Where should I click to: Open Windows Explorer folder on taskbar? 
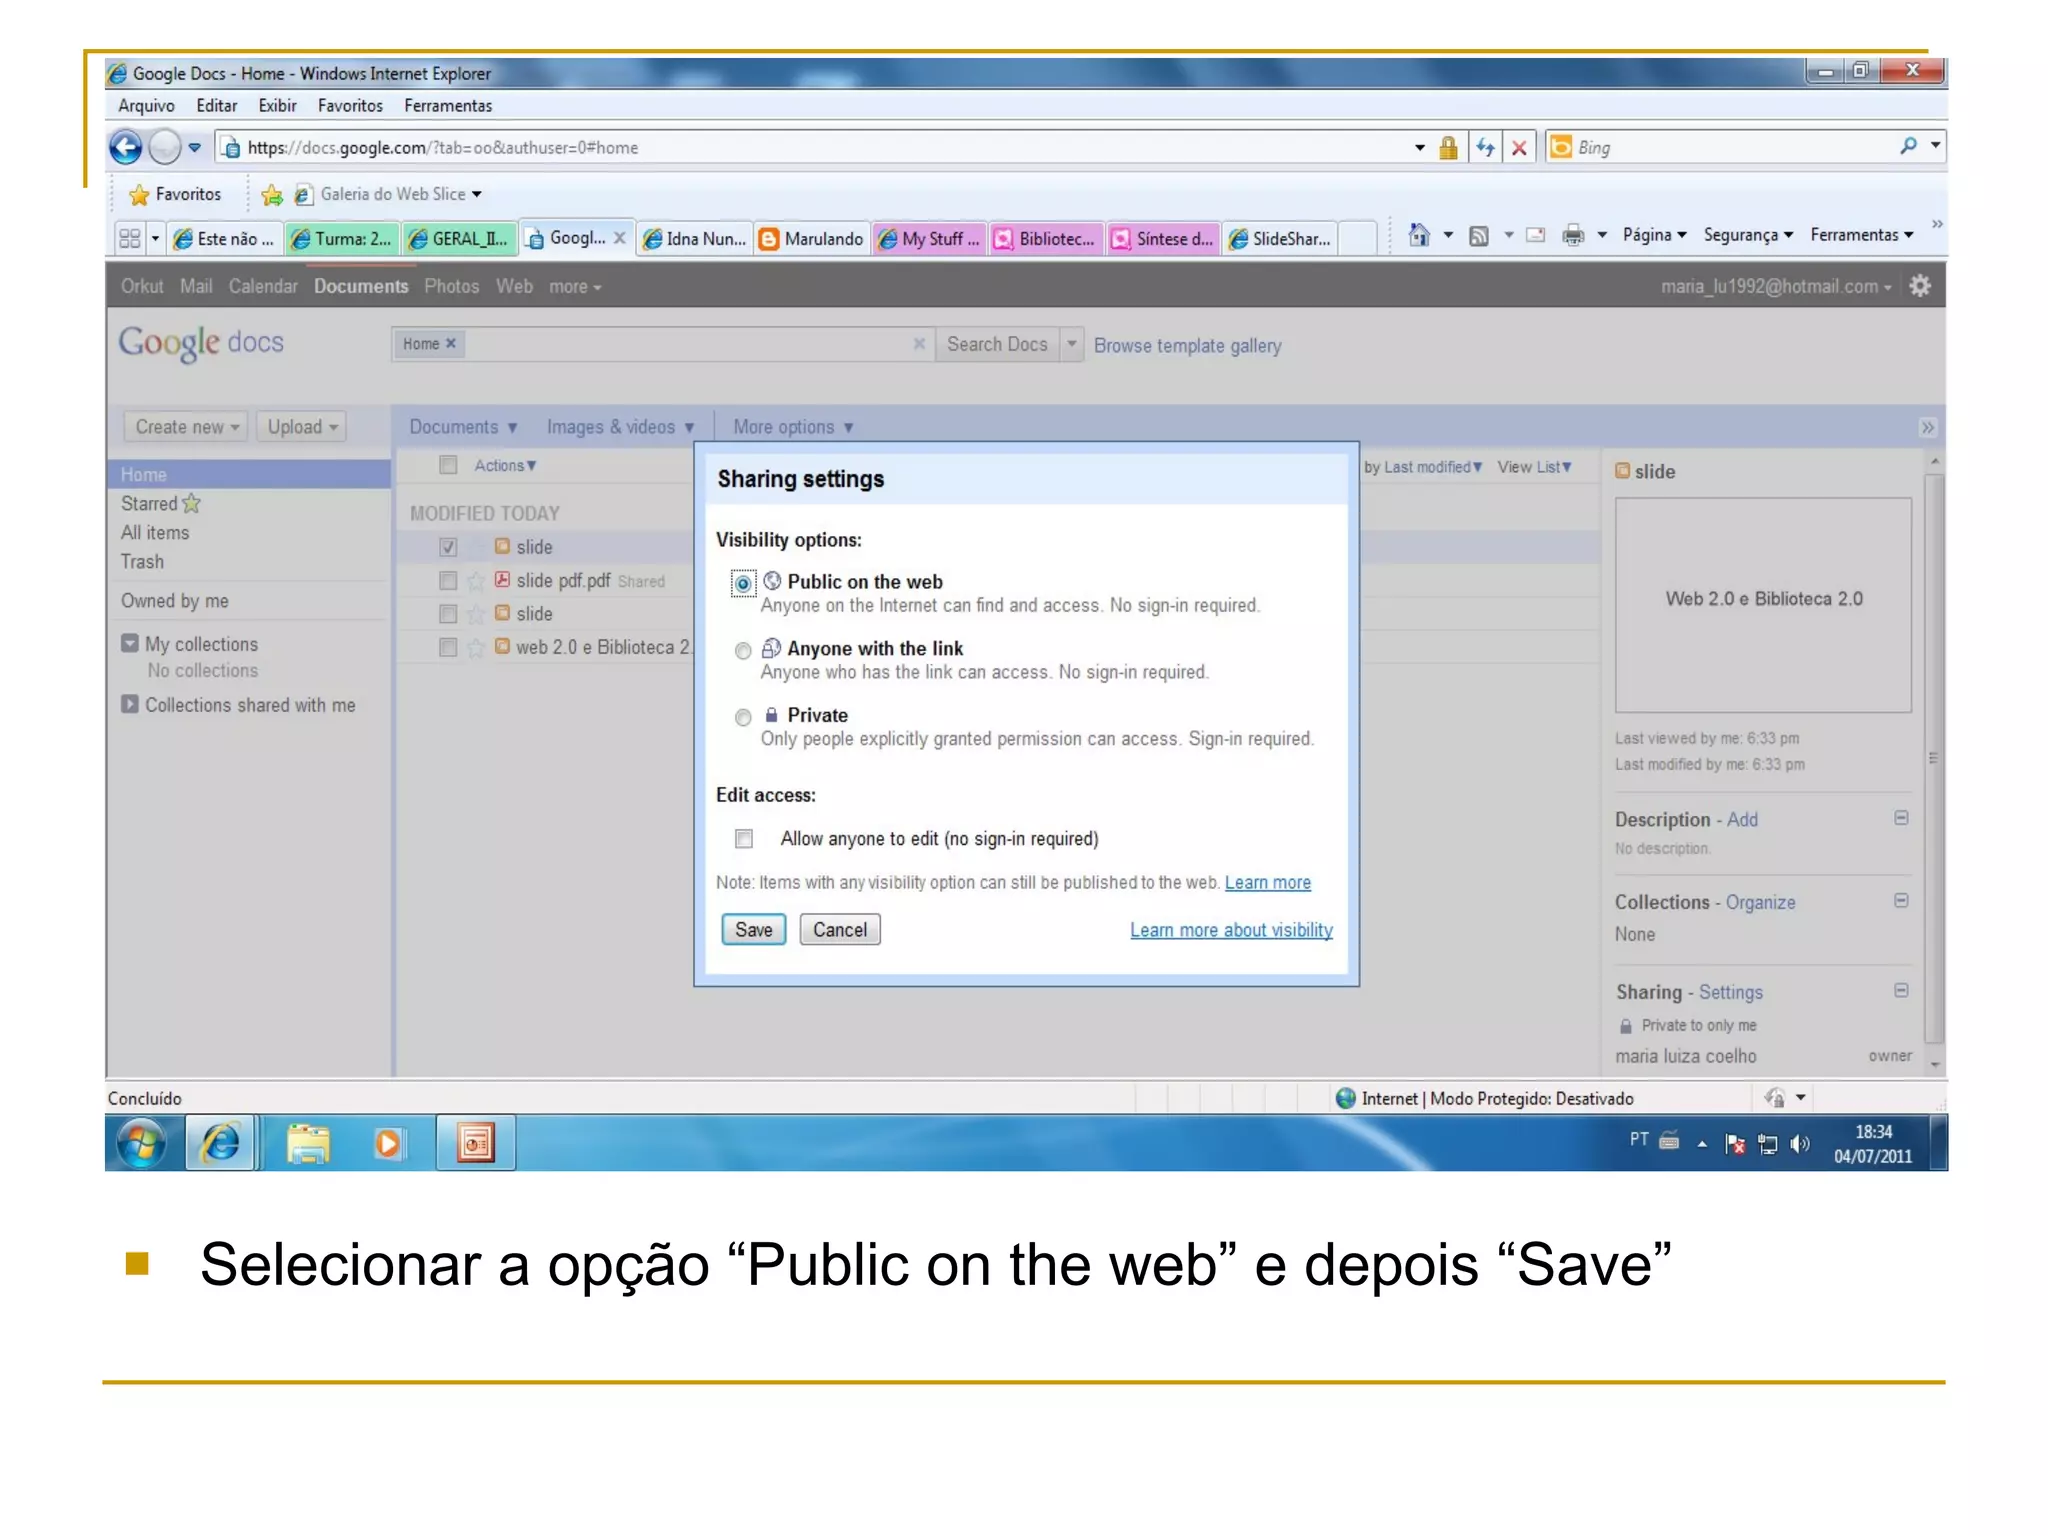308,1143
